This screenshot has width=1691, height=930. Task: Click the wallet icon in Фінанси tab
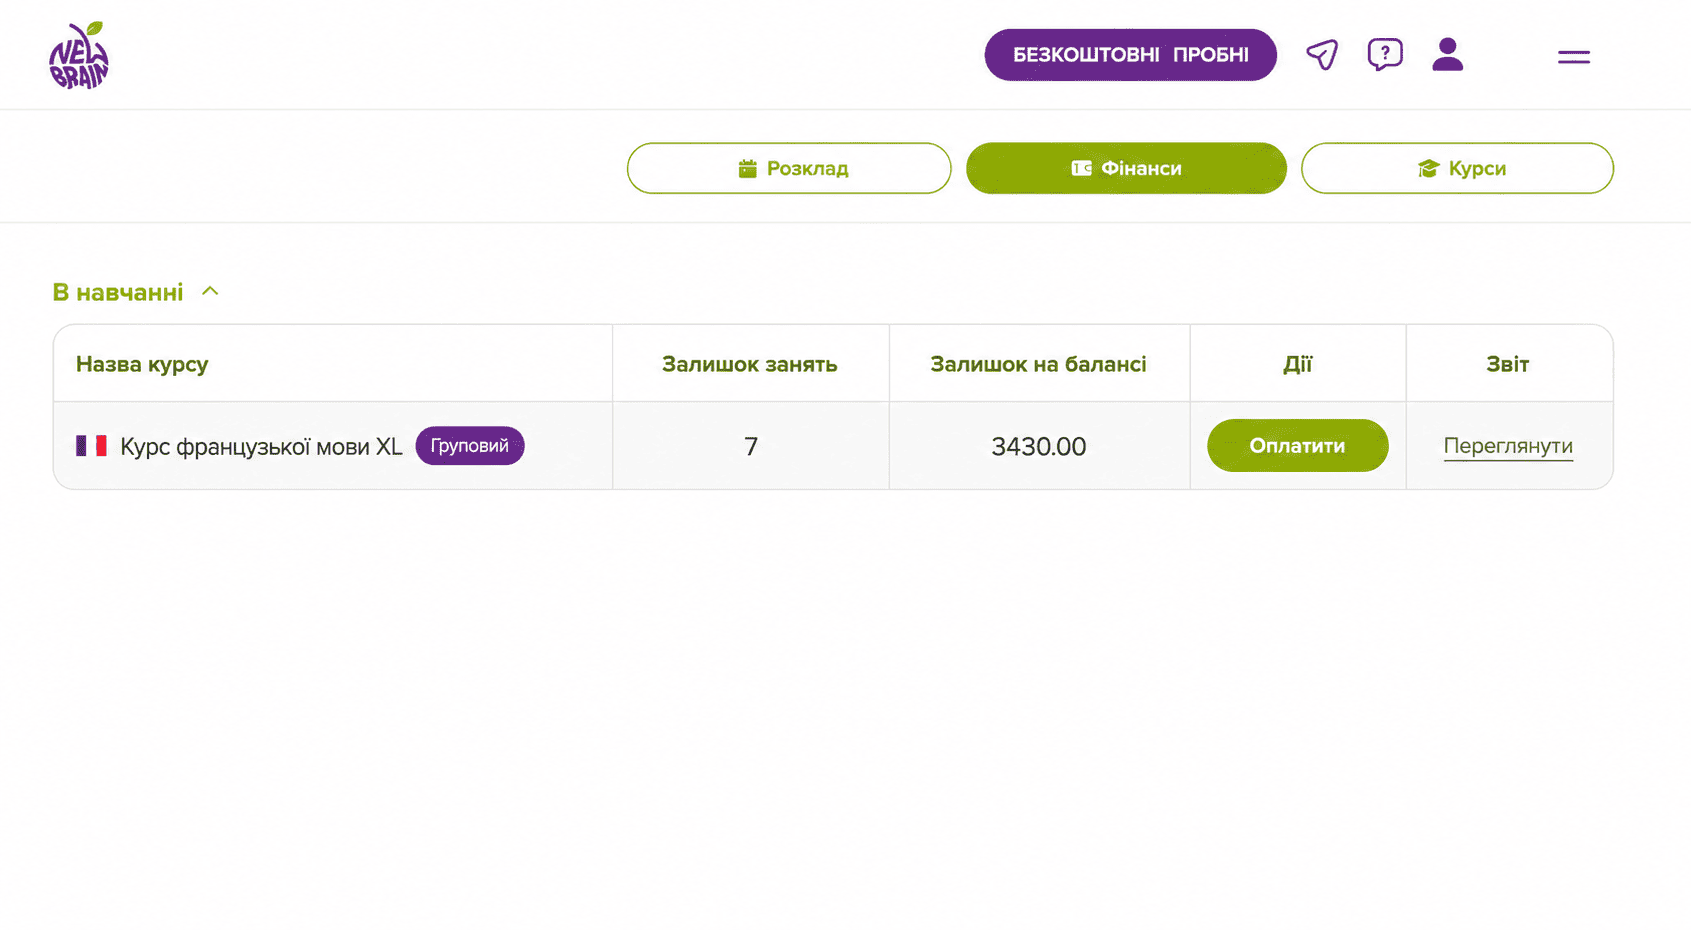coord(1081,168)
